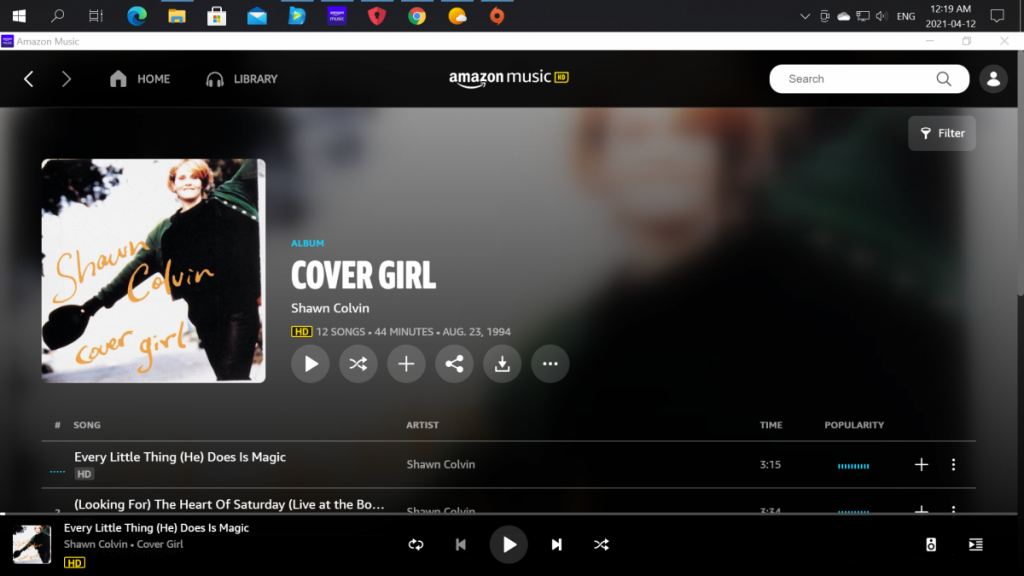Open the orange circular app on the taskbar

(x=497, y=16)
